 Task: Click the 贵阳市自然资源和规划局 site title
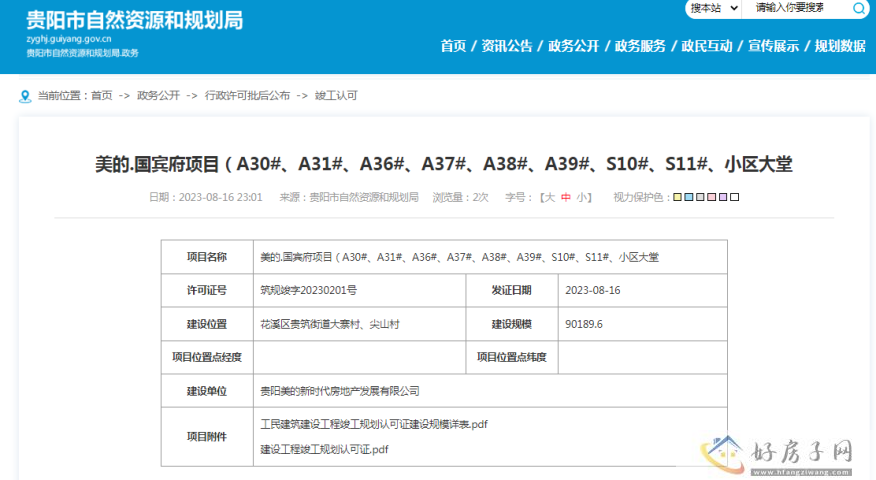[x=135, y=21]
